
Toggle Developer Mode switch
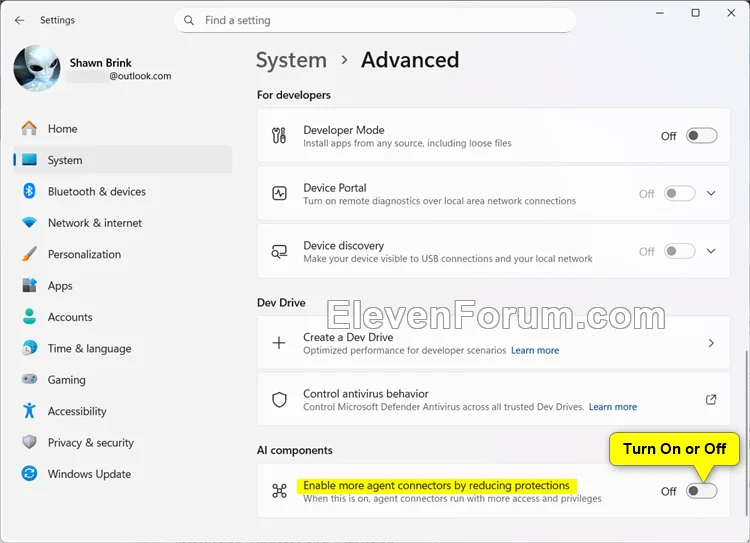point(701,136)
